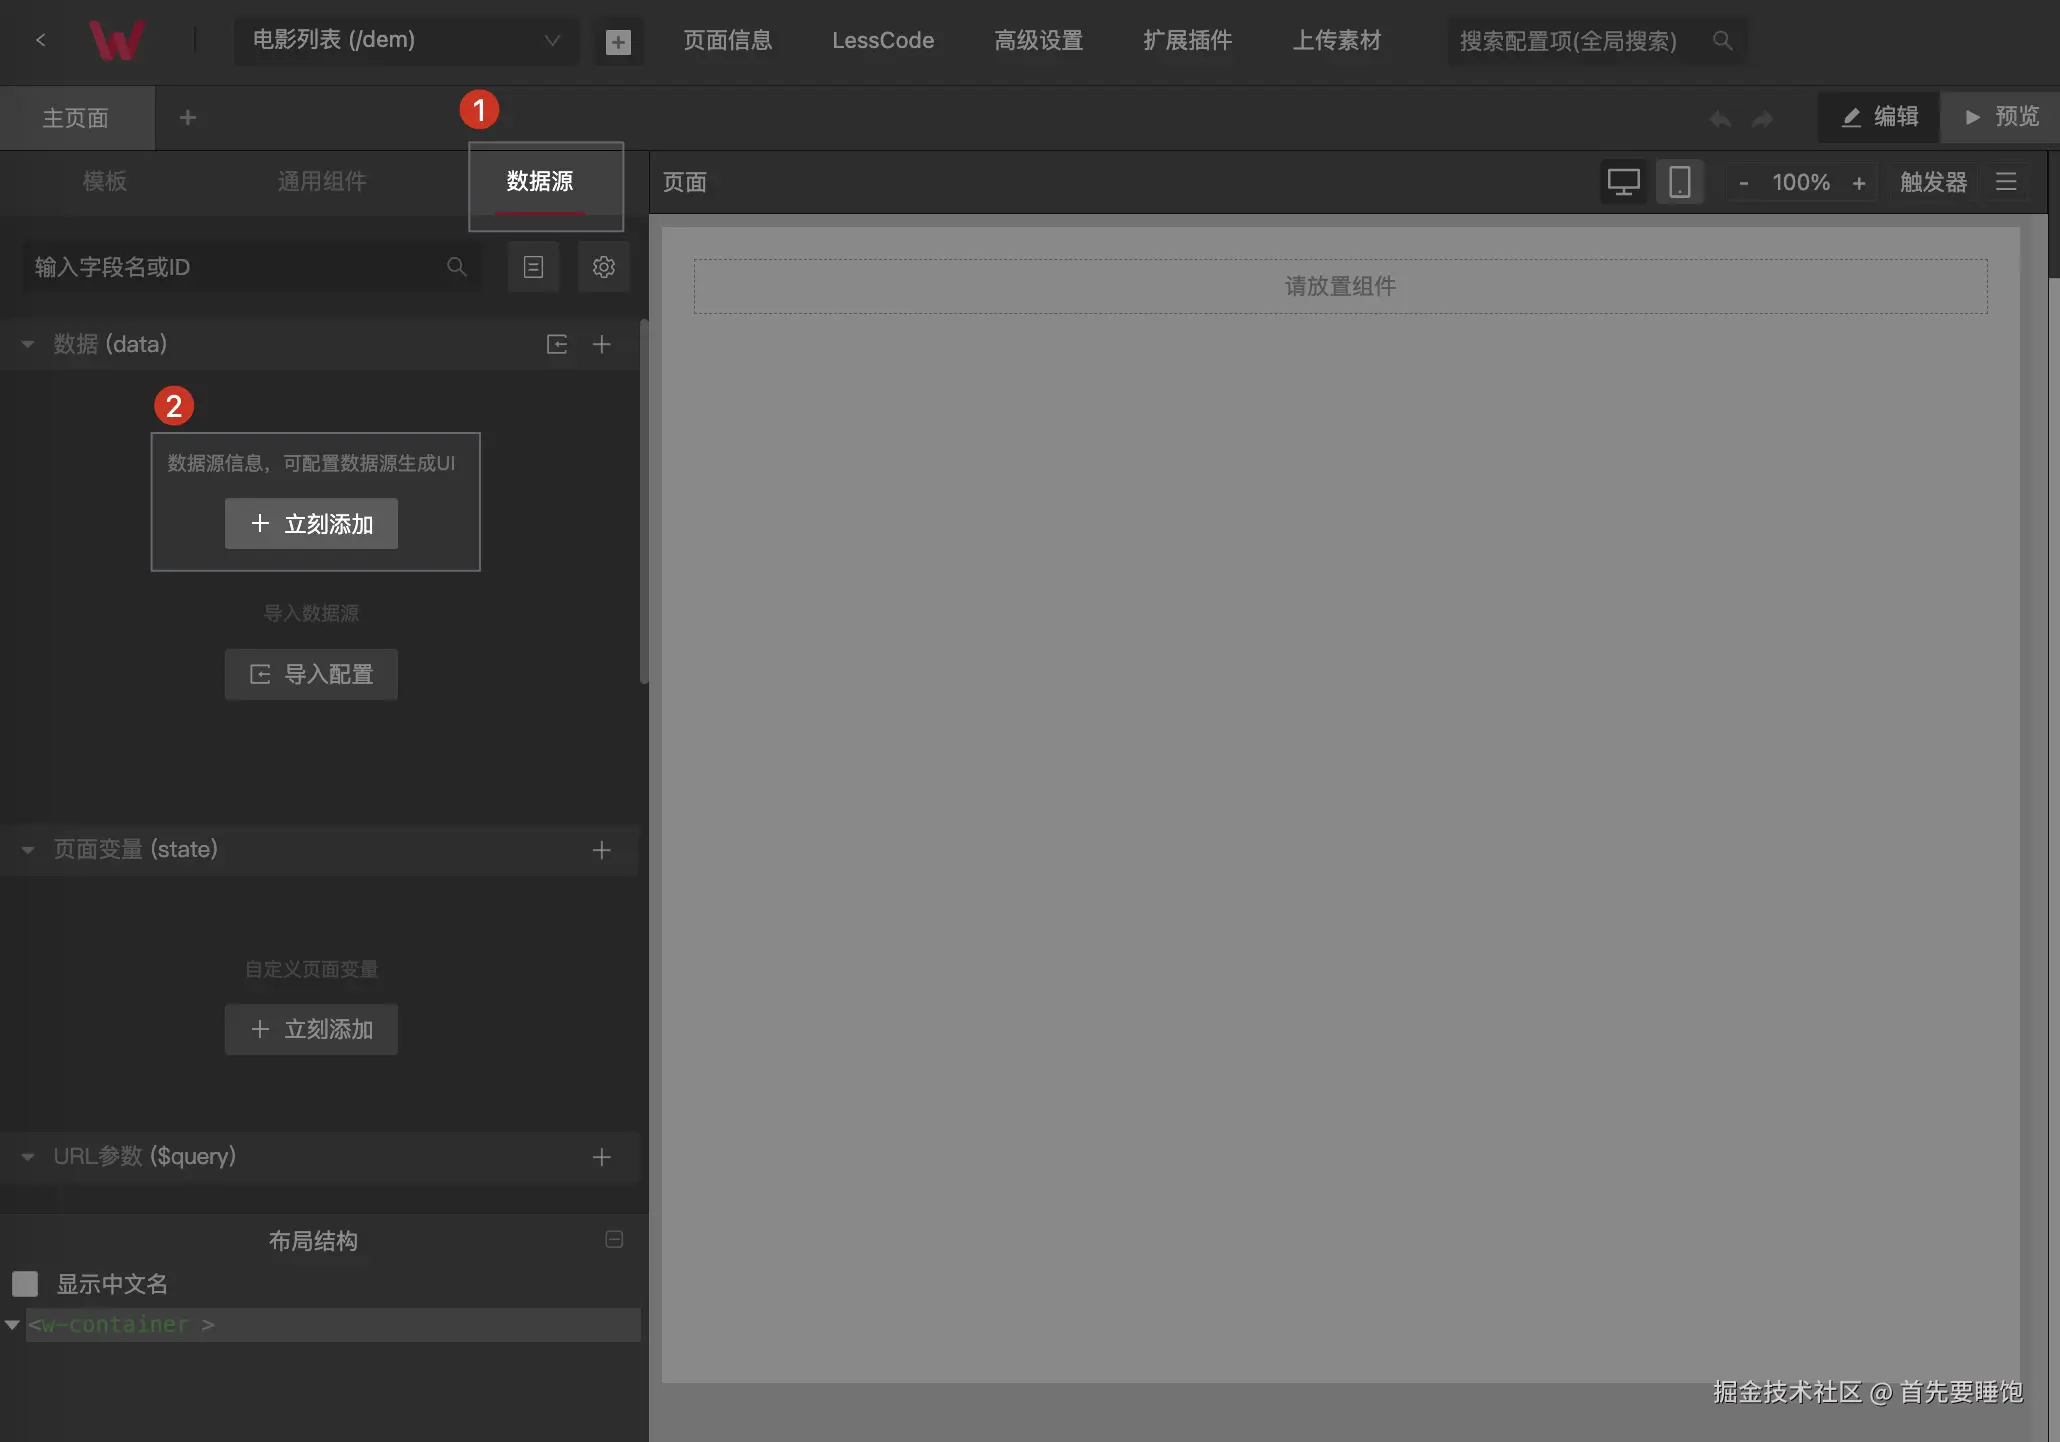Switch to desktop monitor preview icon
The image size is (2060, 1442).
click(1623, 182)
